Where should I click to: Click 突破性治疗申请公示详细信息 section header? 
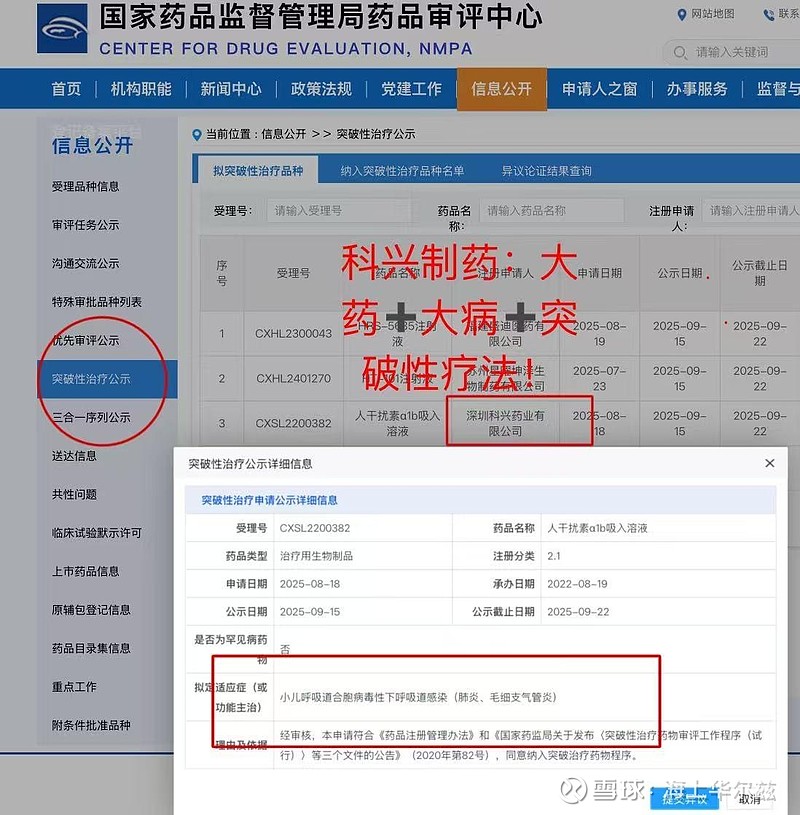[269, 501]
